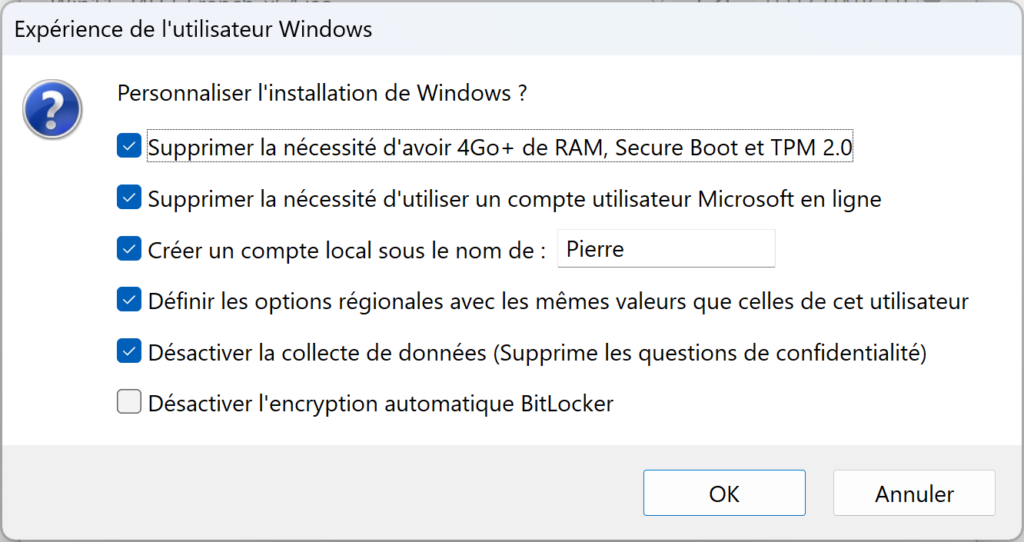Click the 'Personnaliser l'installation de Windows ?' heading
Screen dimensions: 1024x542
pyautogui.click(x=322, y=93)
